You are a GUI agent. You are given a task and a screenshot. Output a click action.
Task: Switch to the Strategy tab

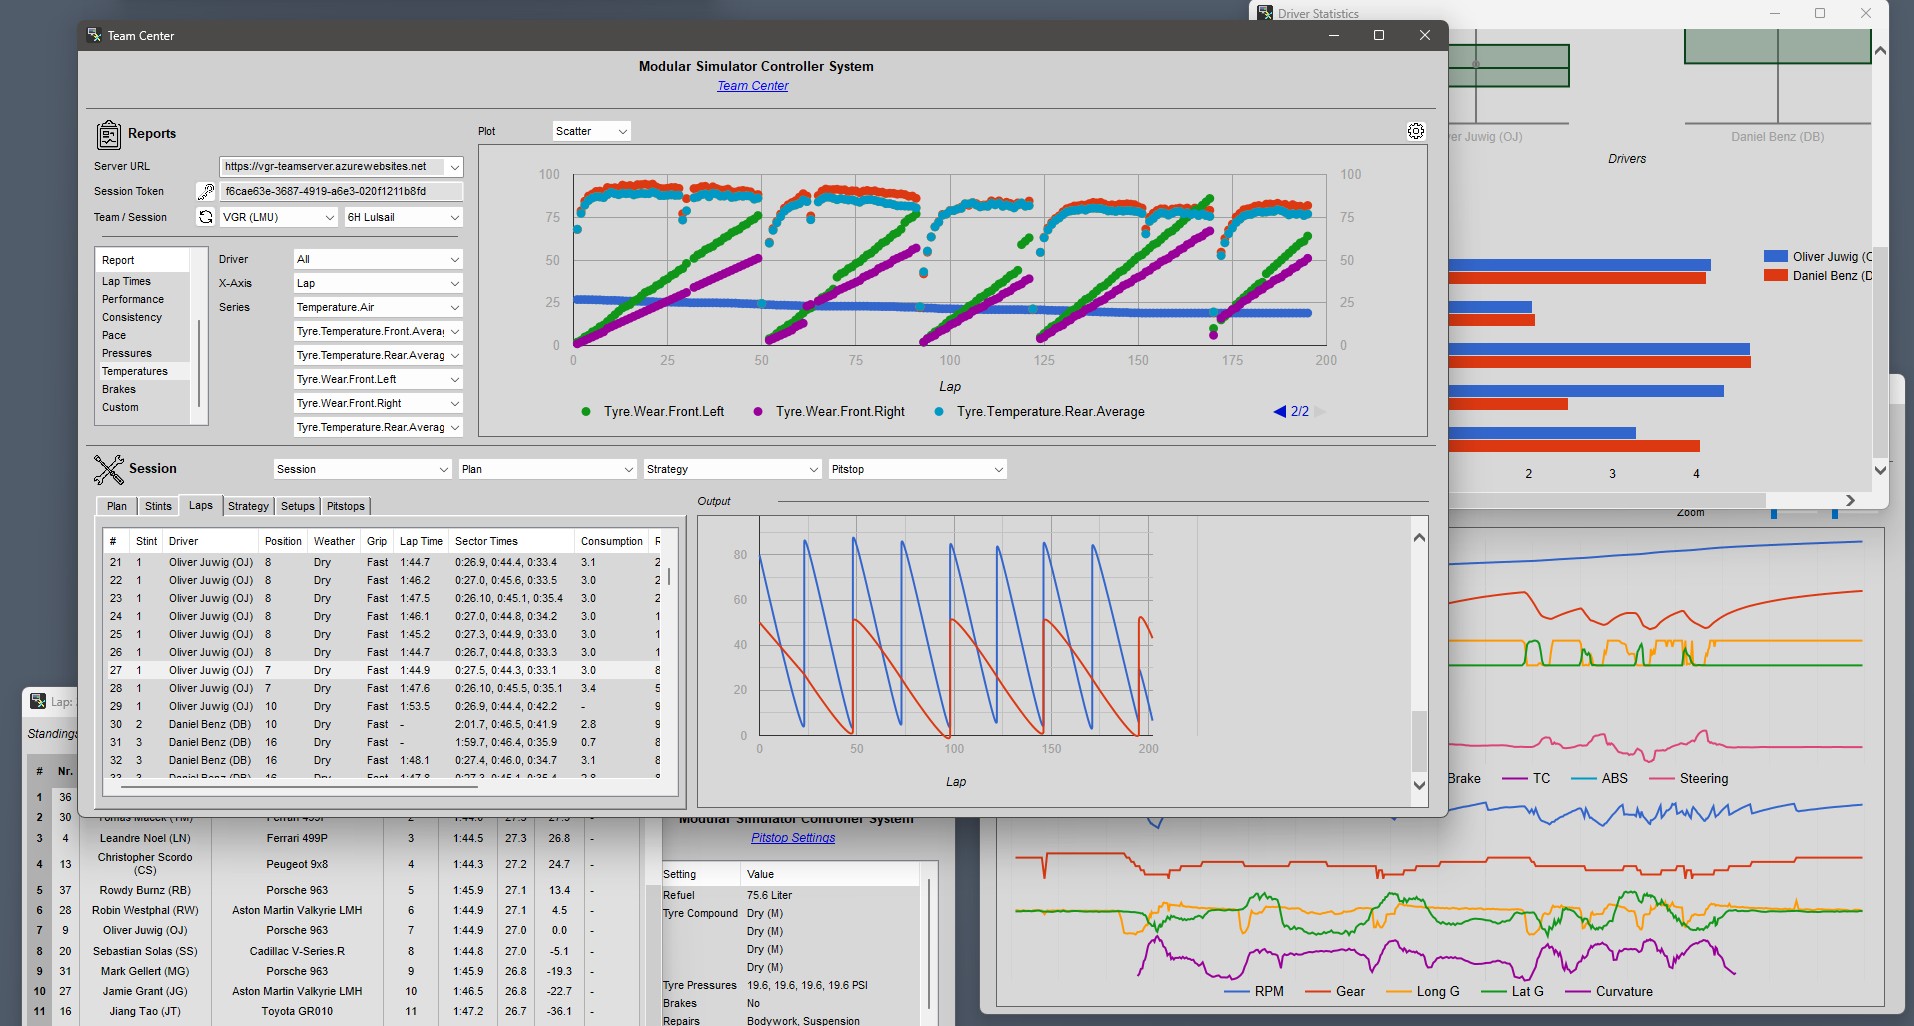[x=248, y=506]
